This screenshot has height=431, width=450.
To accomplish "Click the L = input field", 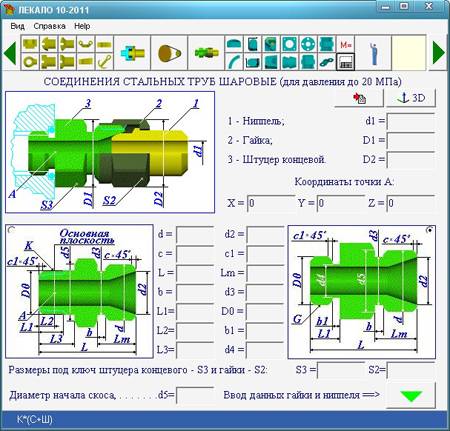I will tap(195, 273).
